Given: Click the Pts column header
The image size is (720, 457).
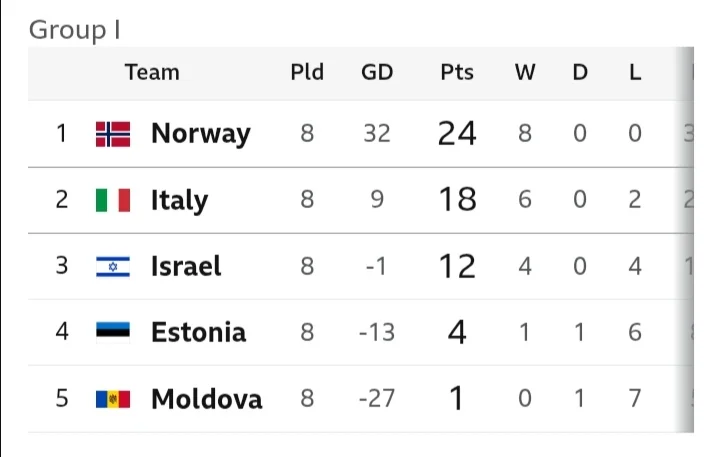Looking at the screenshot, I should (x=457, y=72).
